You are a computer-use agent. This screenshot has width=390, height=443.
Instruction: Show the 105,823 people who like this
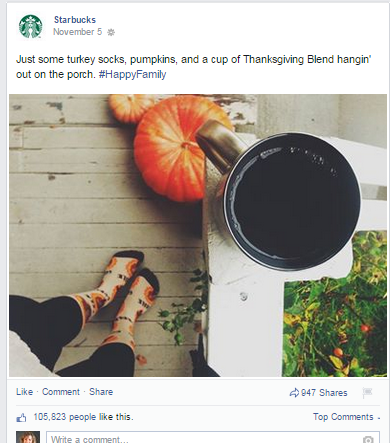pyautogui.click(x=83, y=417)
